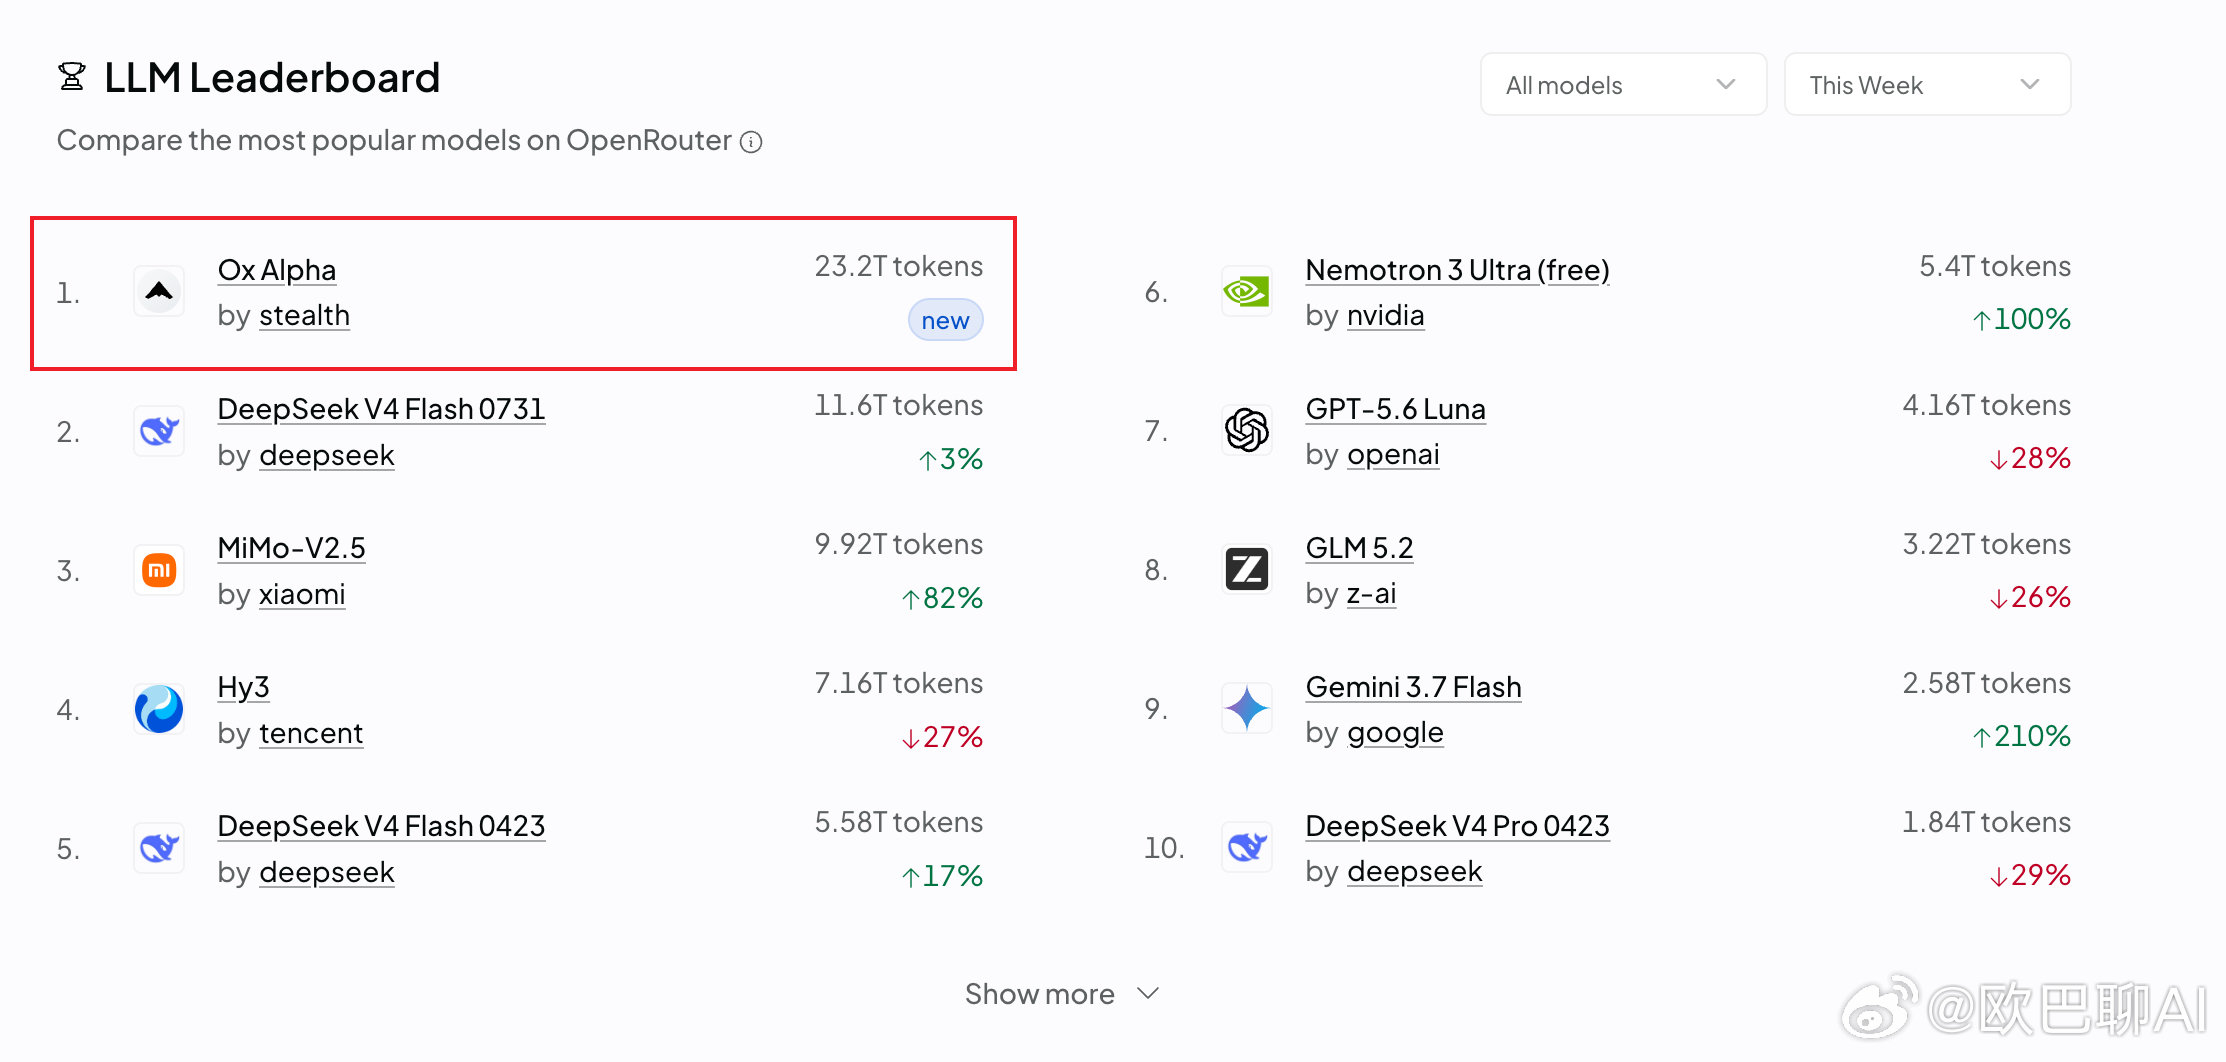The width and height of the screenshot is (2226, 1062).
Task: Open the DeepSeek V4 Flash 0731 link
Action: click(381, 409)
